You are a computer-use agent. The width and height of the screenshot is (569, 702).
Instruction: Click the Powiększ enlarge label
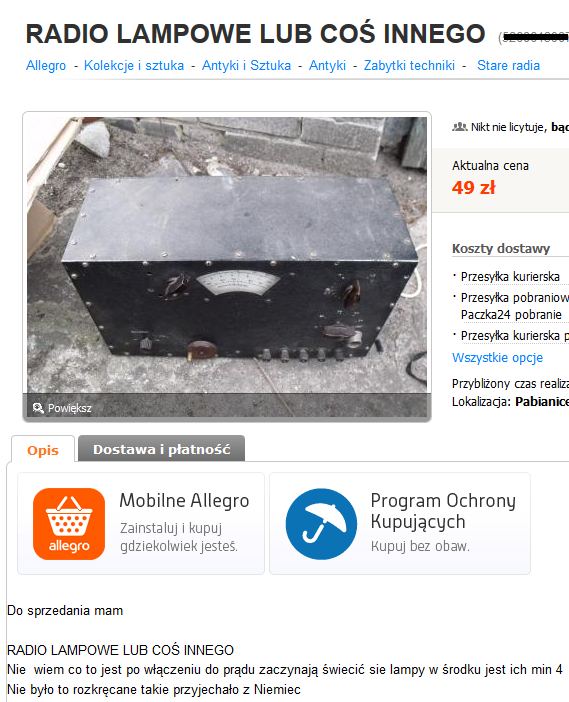[x=70, y=408]
